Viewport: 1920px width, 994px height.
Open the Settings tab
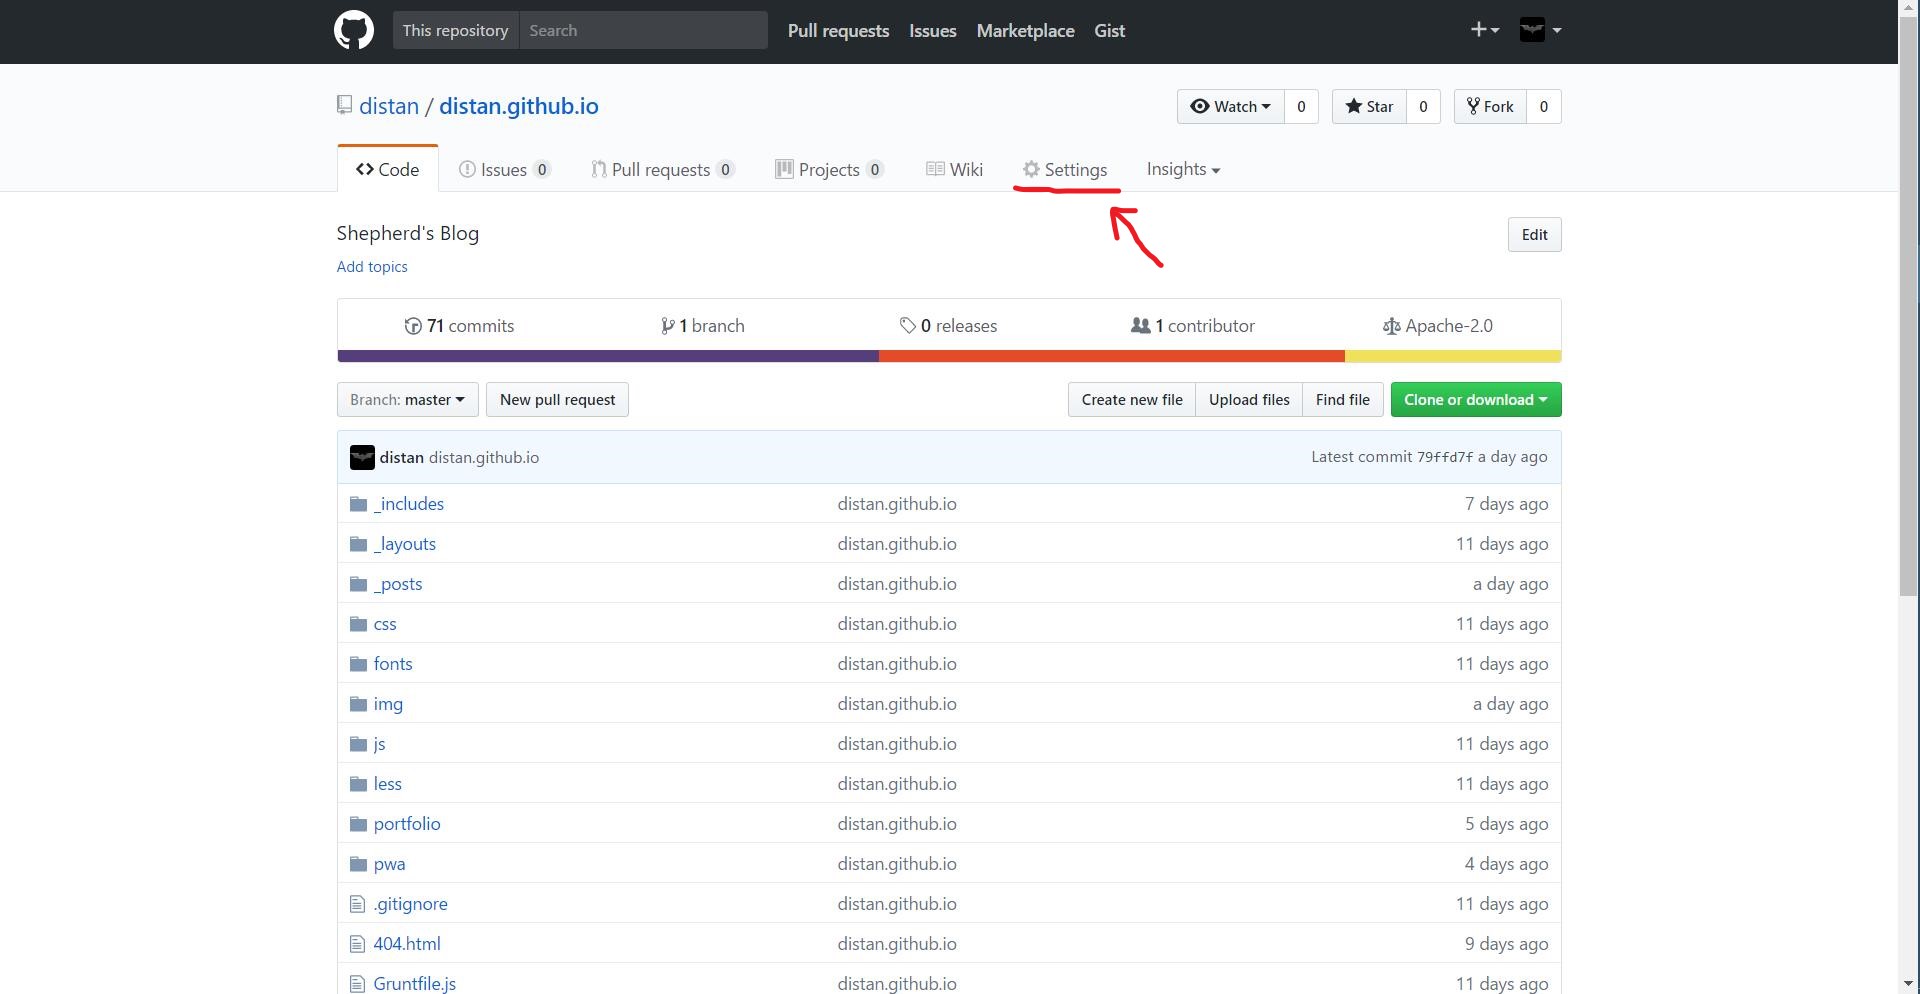[x=1065, y=169]
